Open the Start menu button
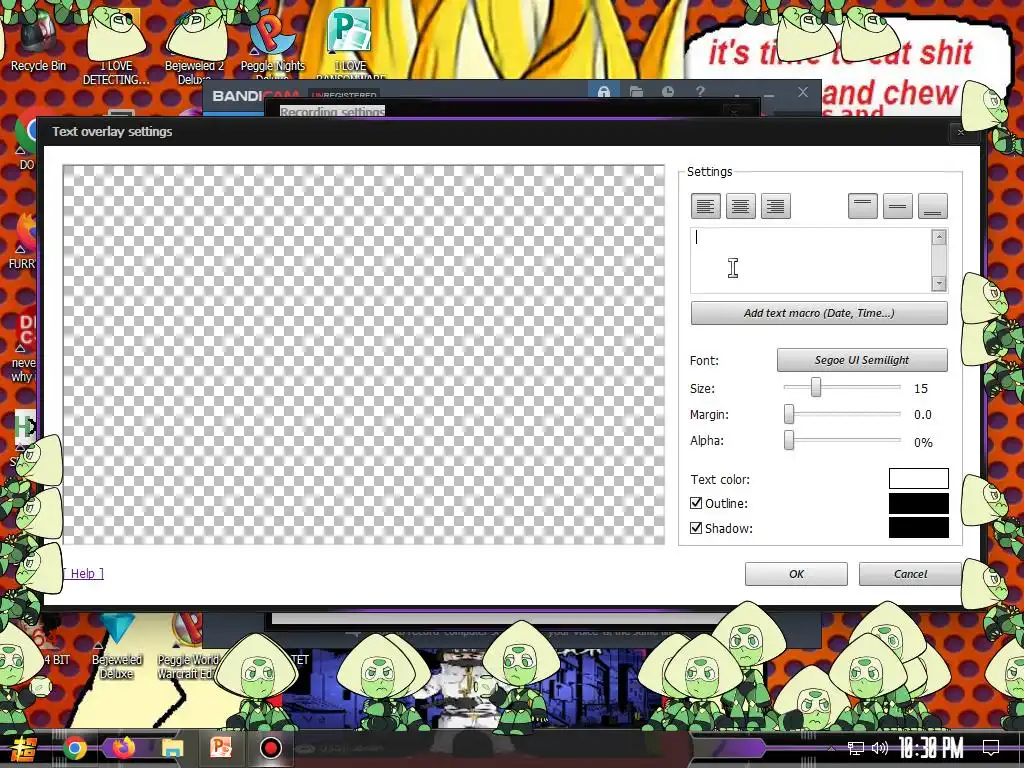Viewport: 1024px width, 768px height. (x=22, y=748)
